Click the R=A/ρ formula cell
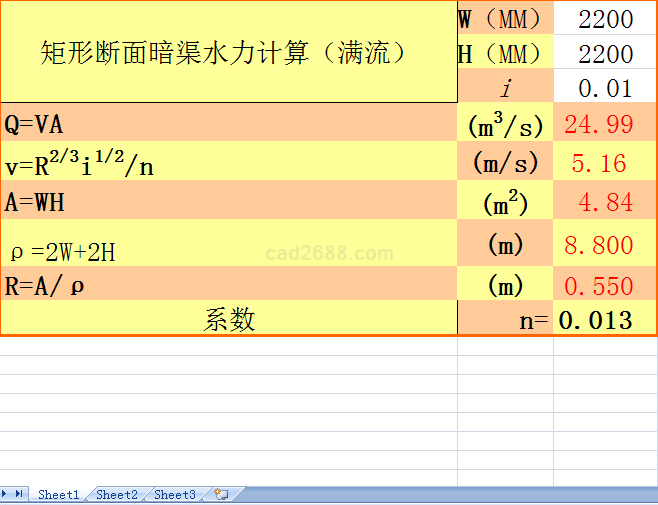Viewport: 658px width, 505px height. [228, 286]
